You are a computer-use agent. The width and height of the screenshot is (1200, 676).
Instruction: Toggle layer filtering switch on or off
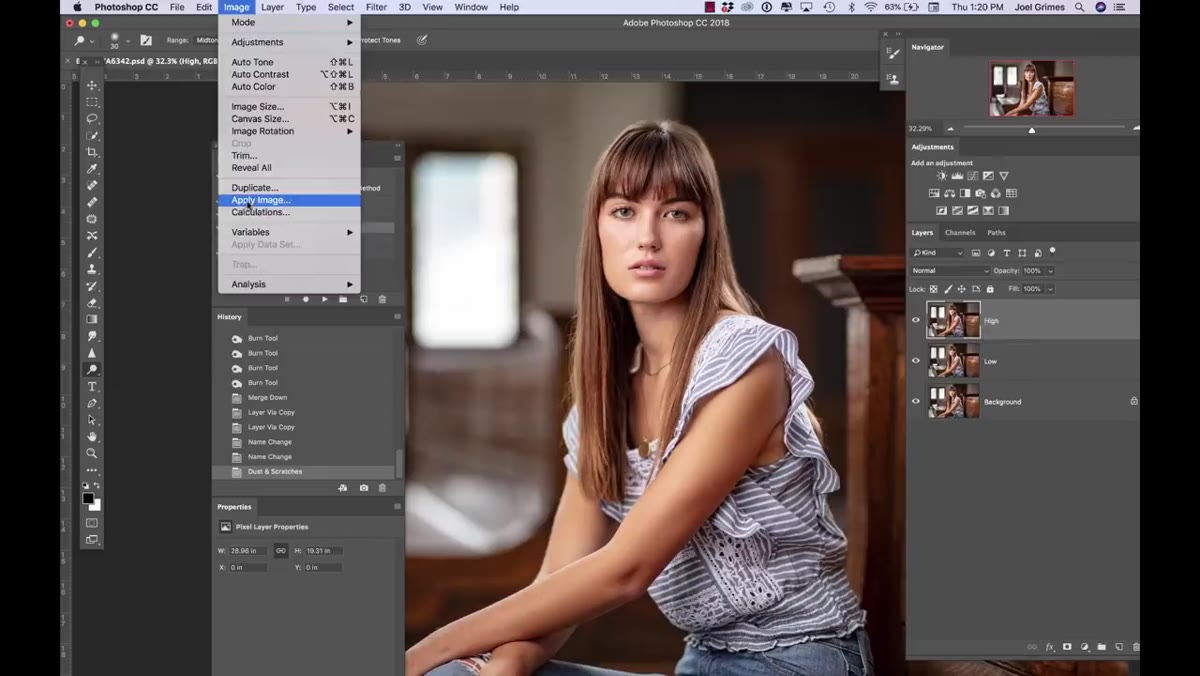tap(1052, 251)
